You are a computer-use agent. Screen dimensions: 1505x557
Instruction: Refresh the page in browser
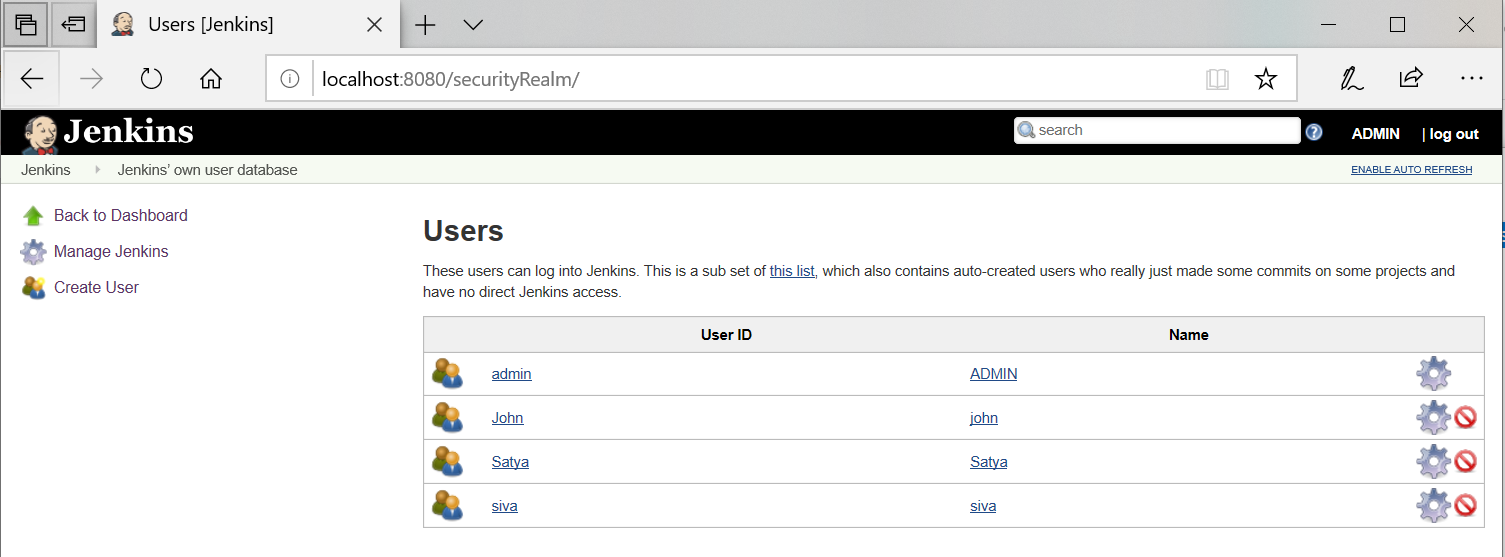[151, 79]
